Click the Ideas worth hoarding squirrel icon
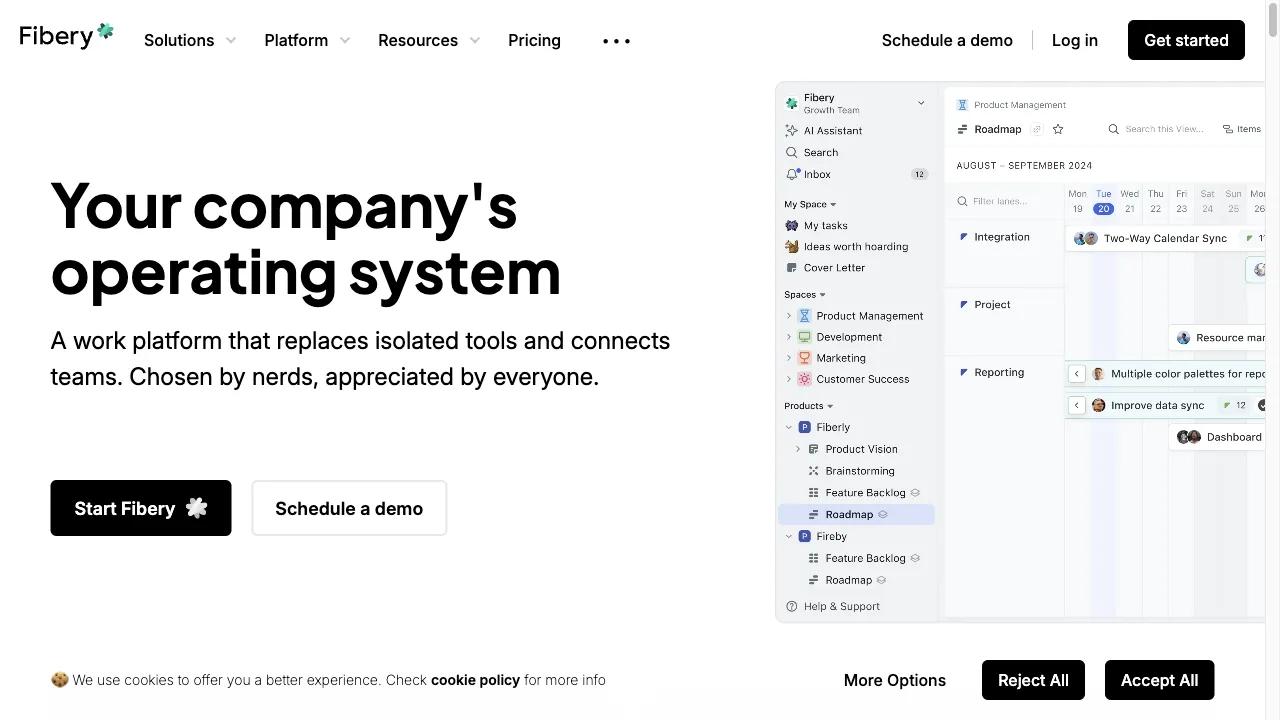This screenshot has width=1280, height=720. coord(792,247)
